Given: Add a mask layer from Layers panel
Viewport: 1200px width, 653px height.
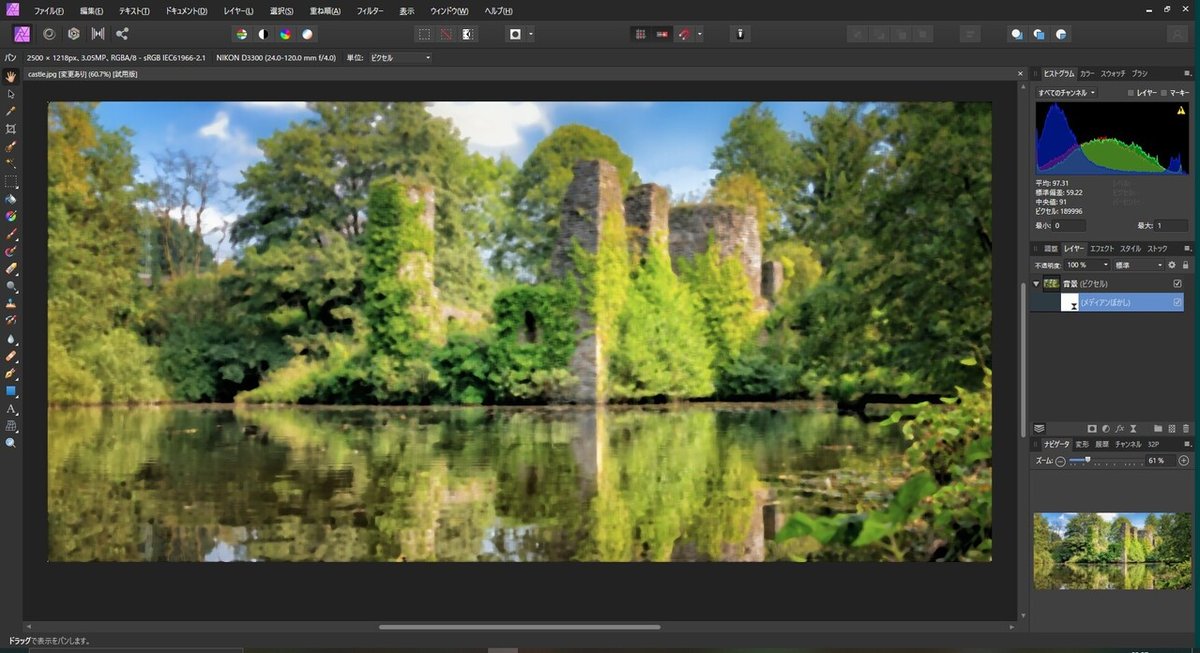Looking at the screenshot, I should coord(1092,428).
